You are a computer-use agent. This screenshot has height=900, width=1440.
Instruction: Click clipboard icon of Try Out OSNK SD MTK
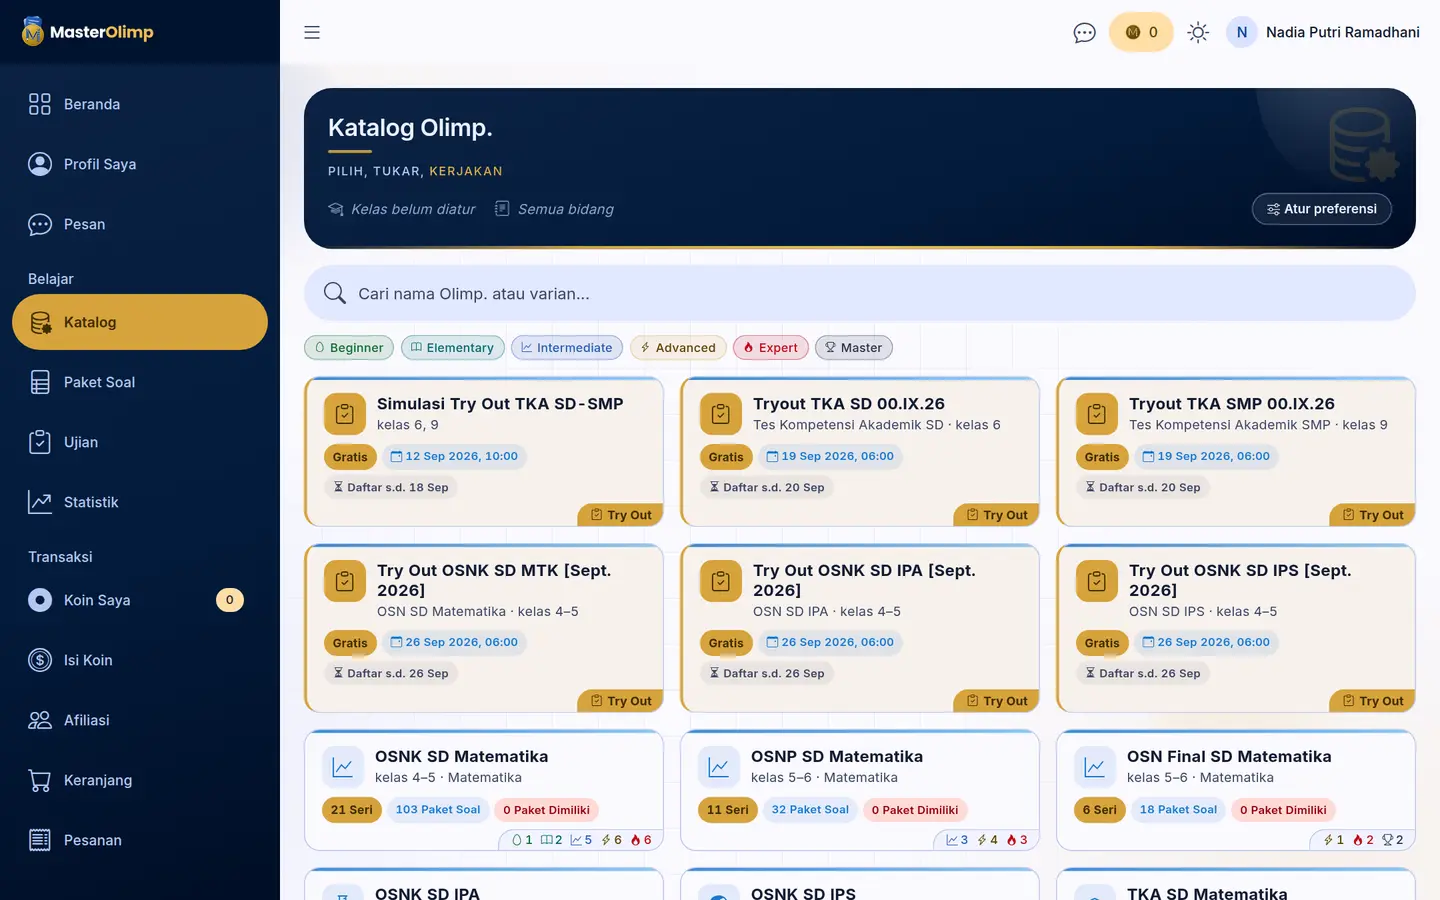[x=345, y=581]
